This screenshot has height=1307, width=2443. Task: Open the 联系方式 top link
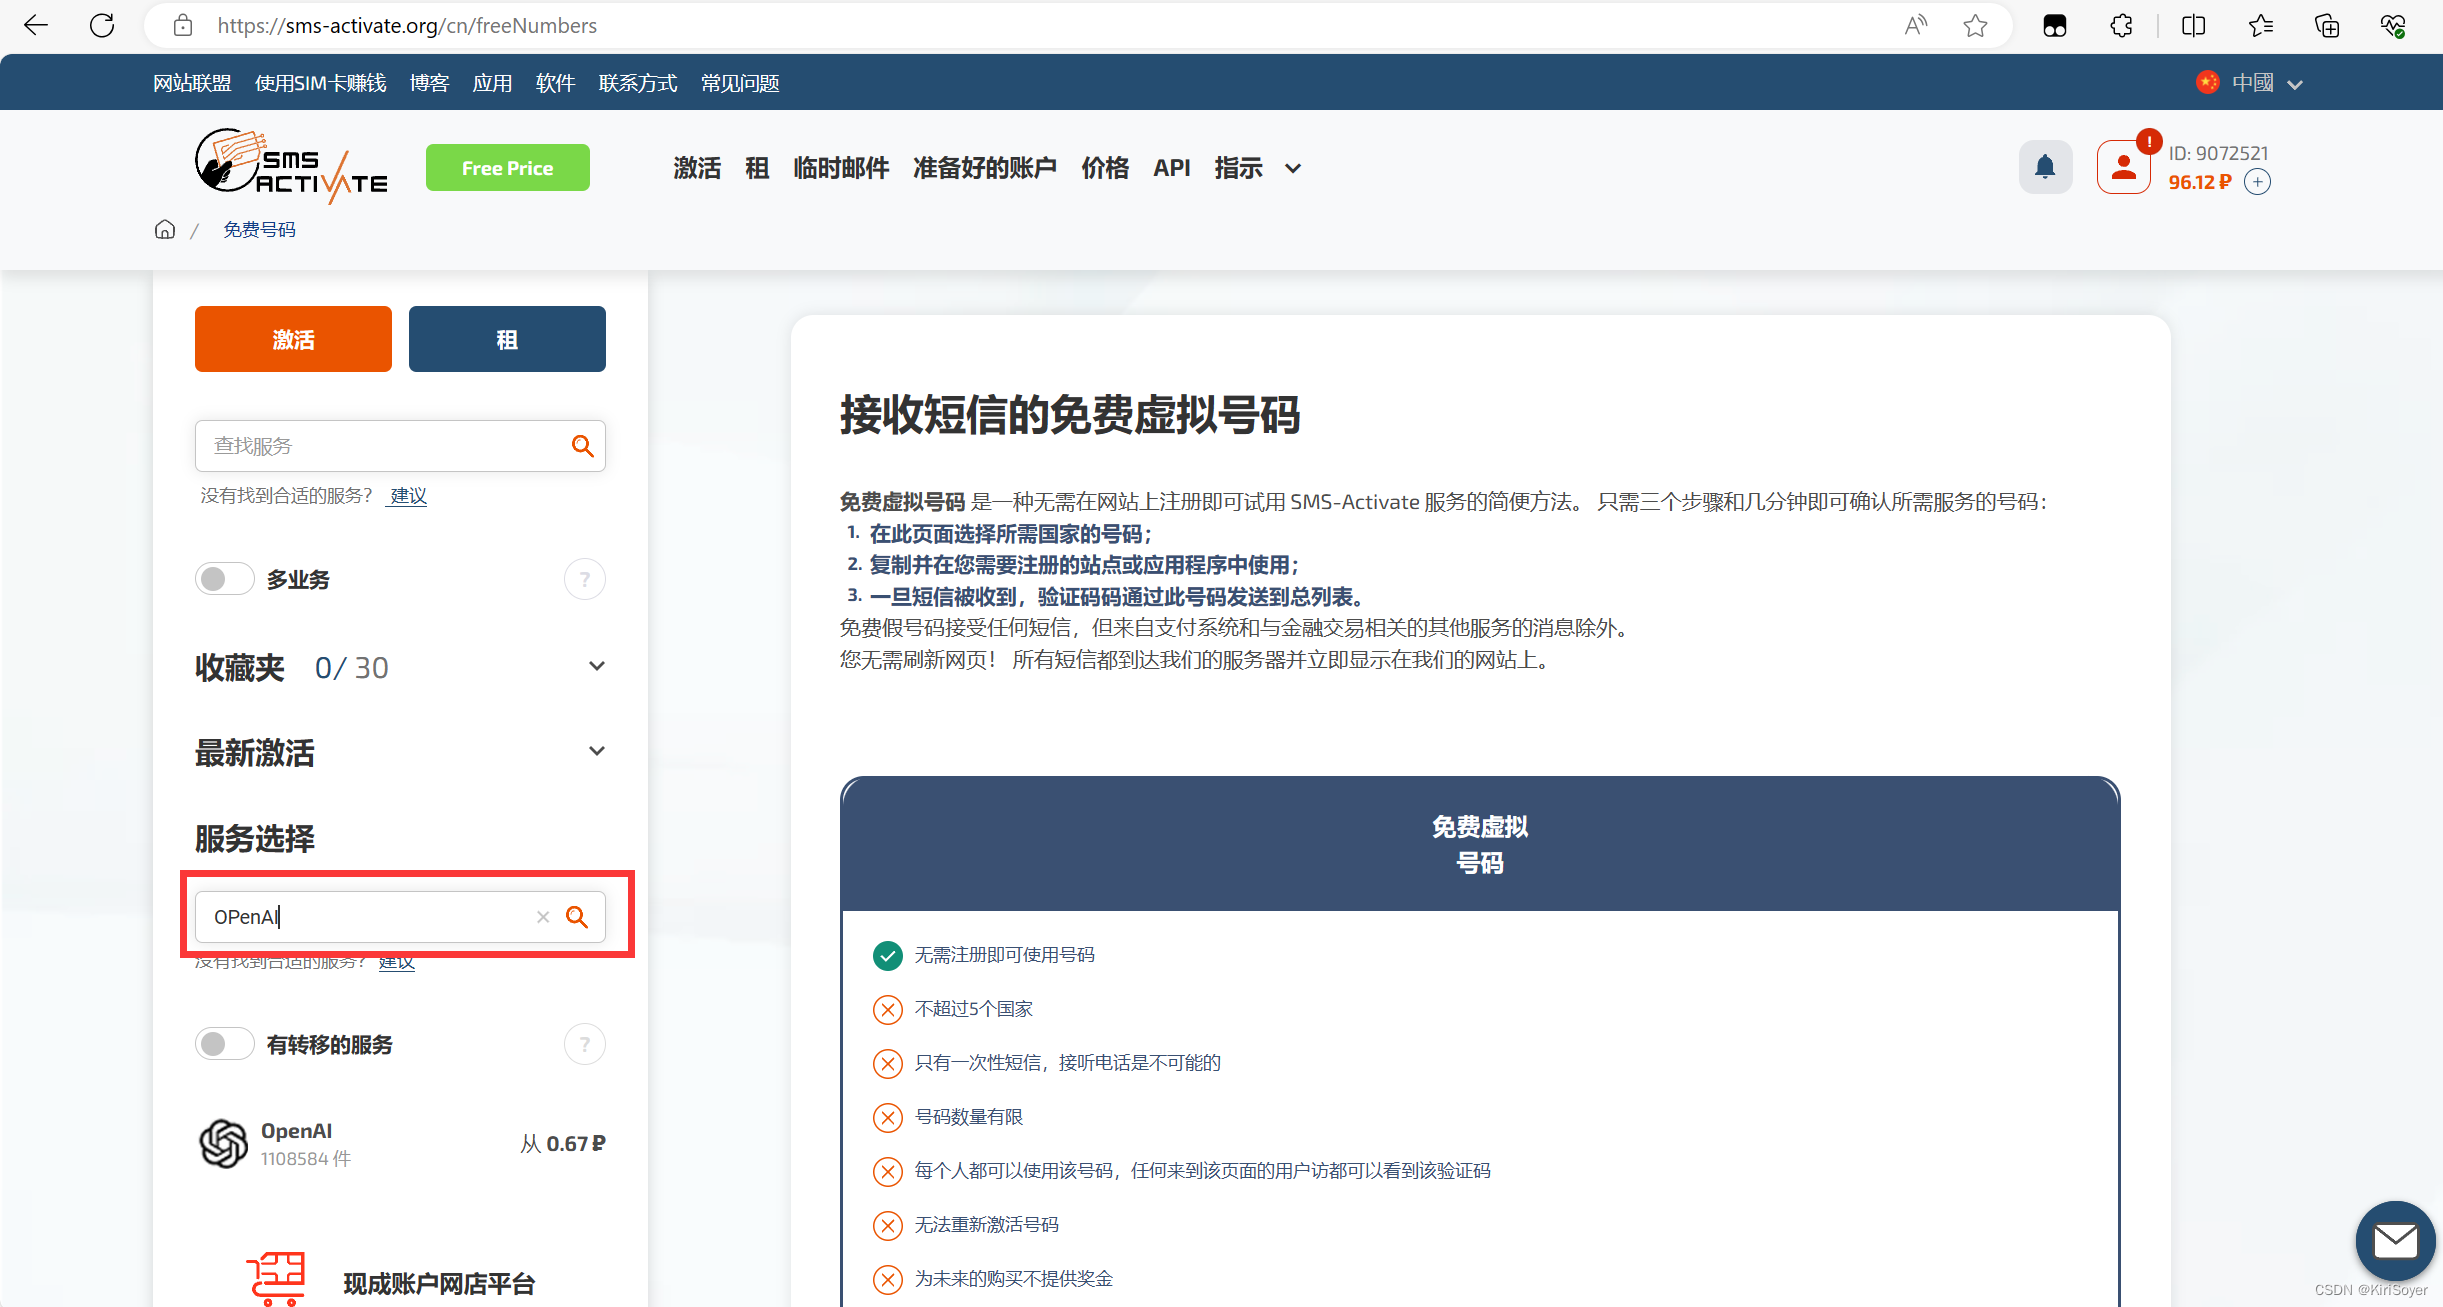tap(638, 83)
